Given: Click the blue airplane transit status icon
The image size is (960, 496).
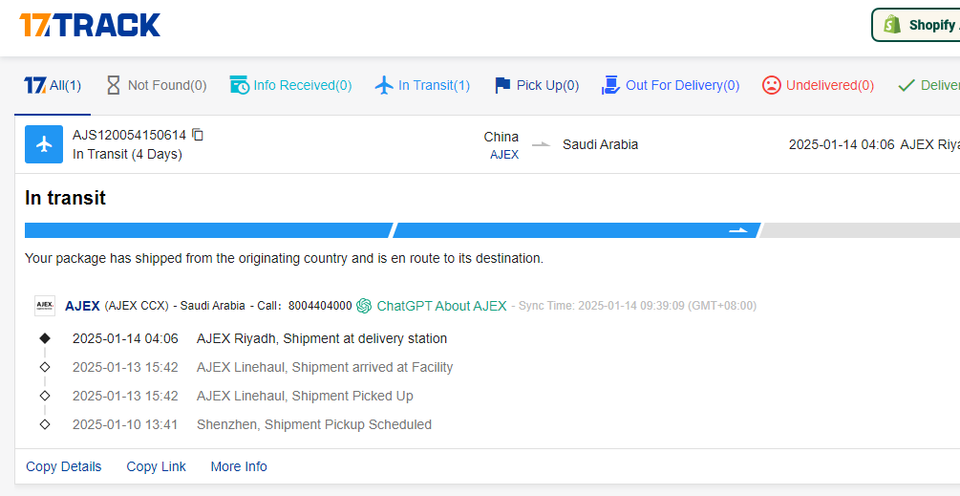Looking at the screenshot, I should [x=44, y=144].
